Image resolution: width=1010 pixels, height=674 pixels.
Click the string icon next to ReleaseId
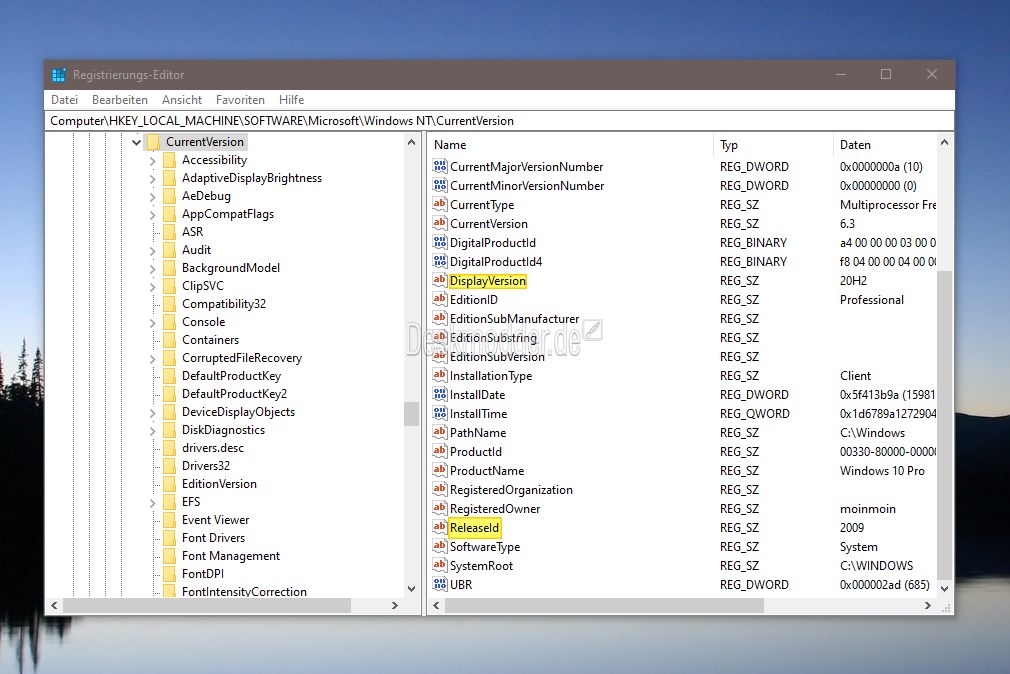(440, 527)
